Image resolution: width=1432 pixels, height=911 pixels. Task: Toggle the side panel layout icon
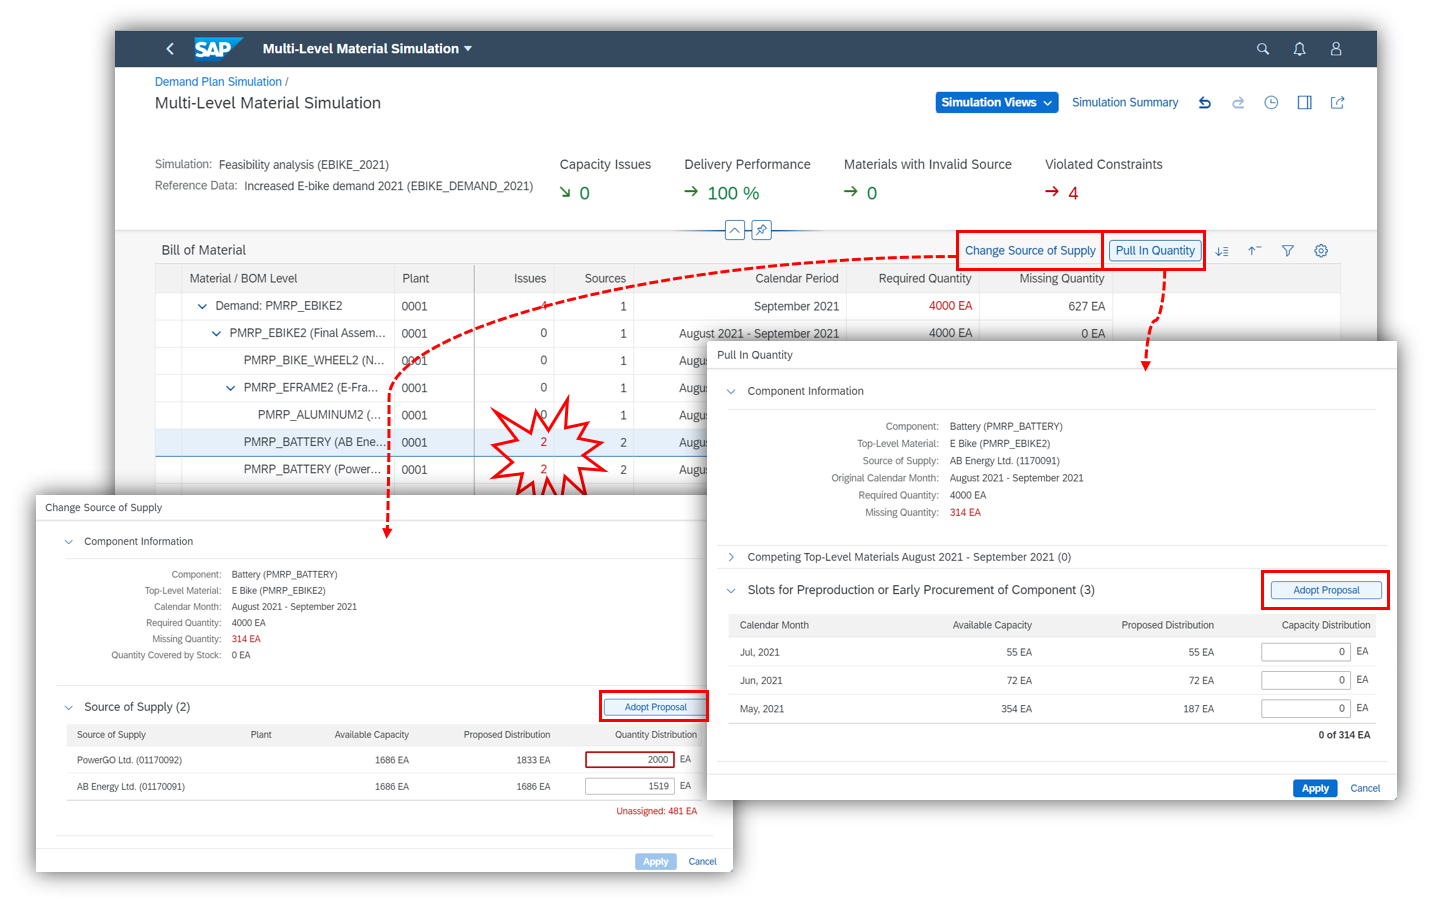[x=1304, y=102]
